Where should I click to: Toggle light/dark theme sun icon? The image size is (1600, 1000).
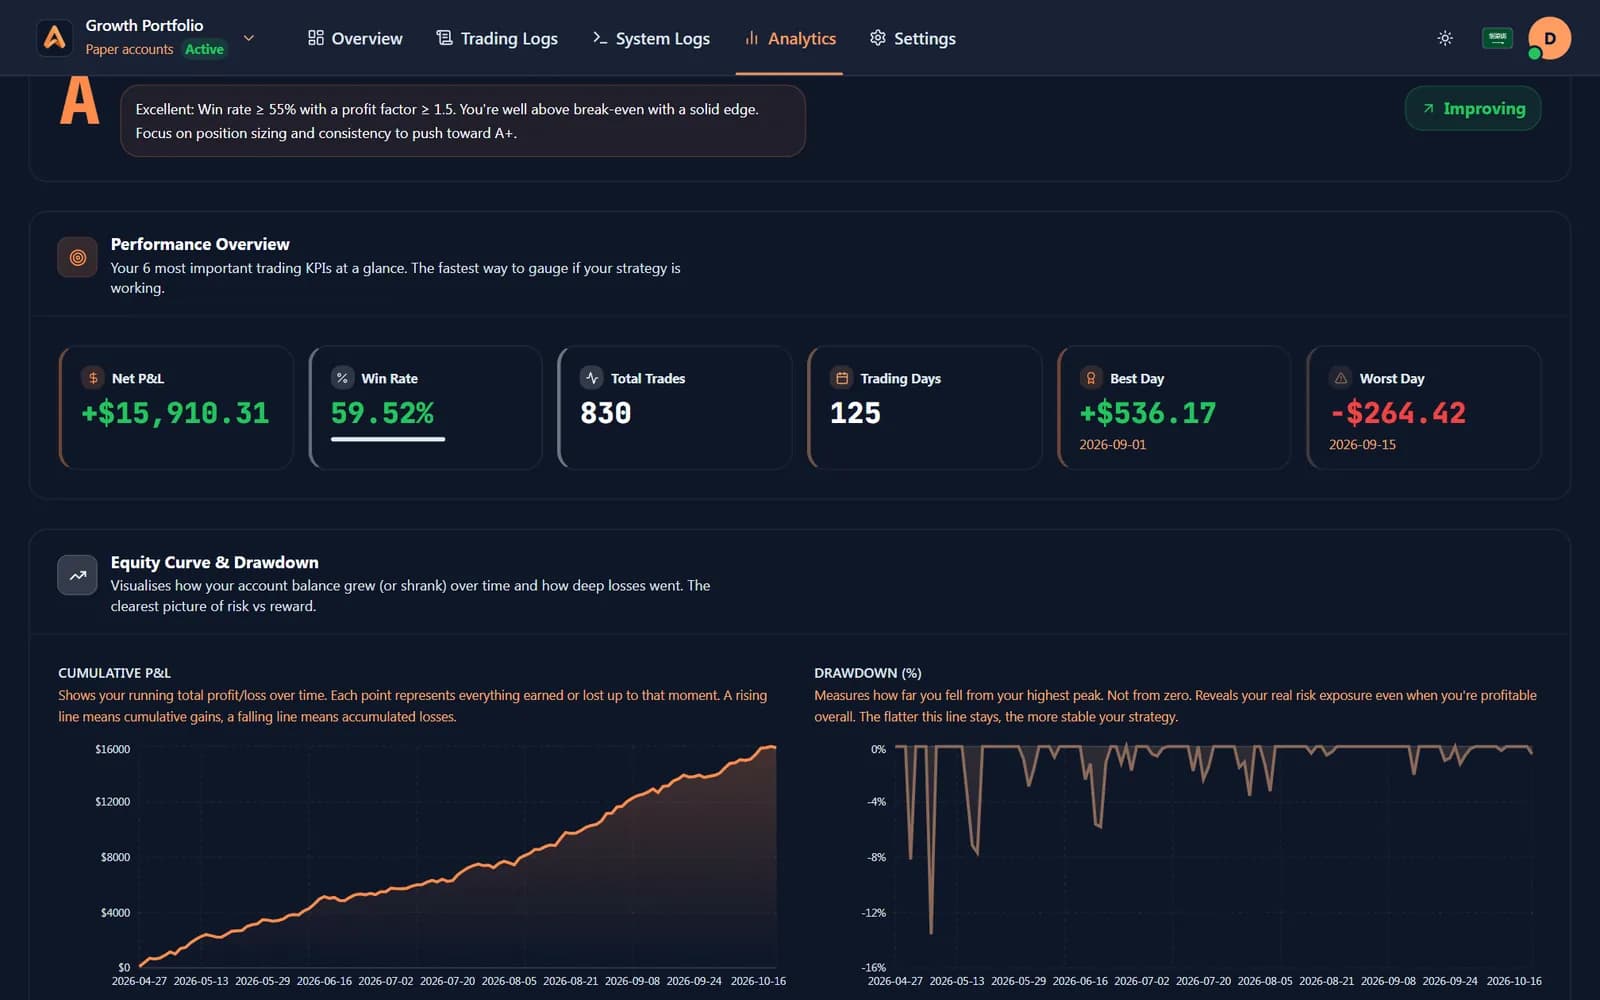[x=1445, y=38]
